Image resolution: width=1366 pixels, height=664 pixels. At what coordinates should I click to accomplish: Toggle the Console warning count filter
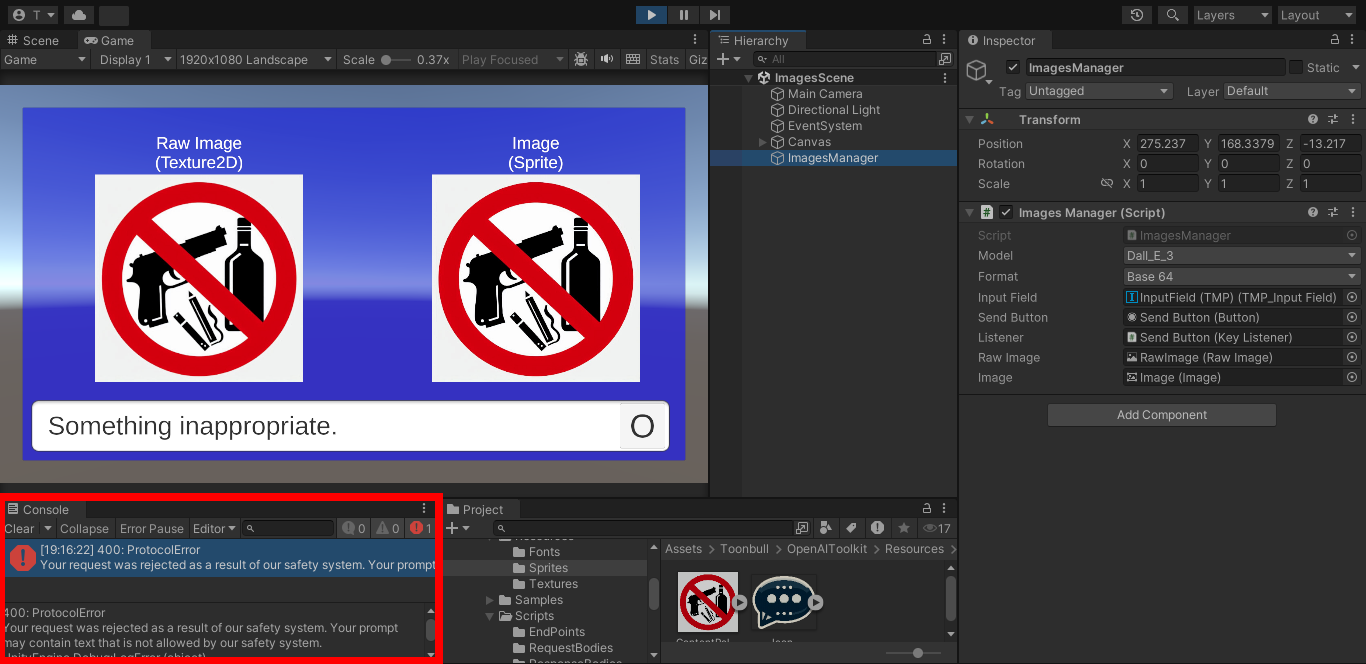coord(387,529)
